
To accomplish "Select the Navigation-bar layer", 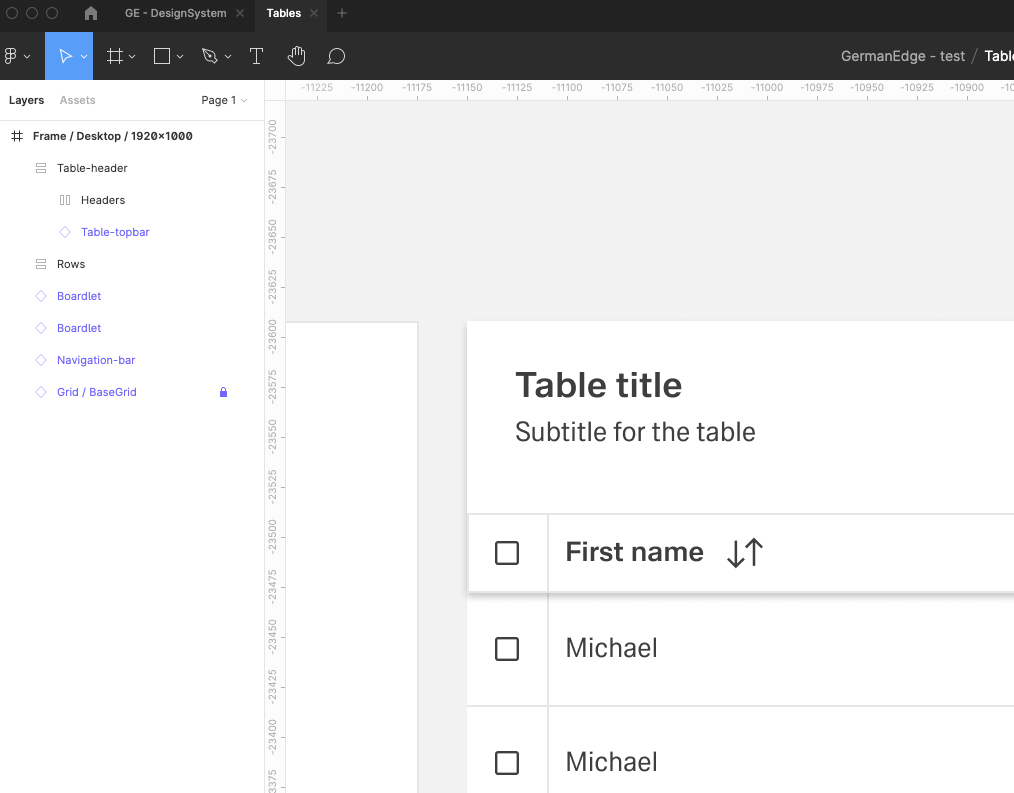I will click(x=96, y=360).
